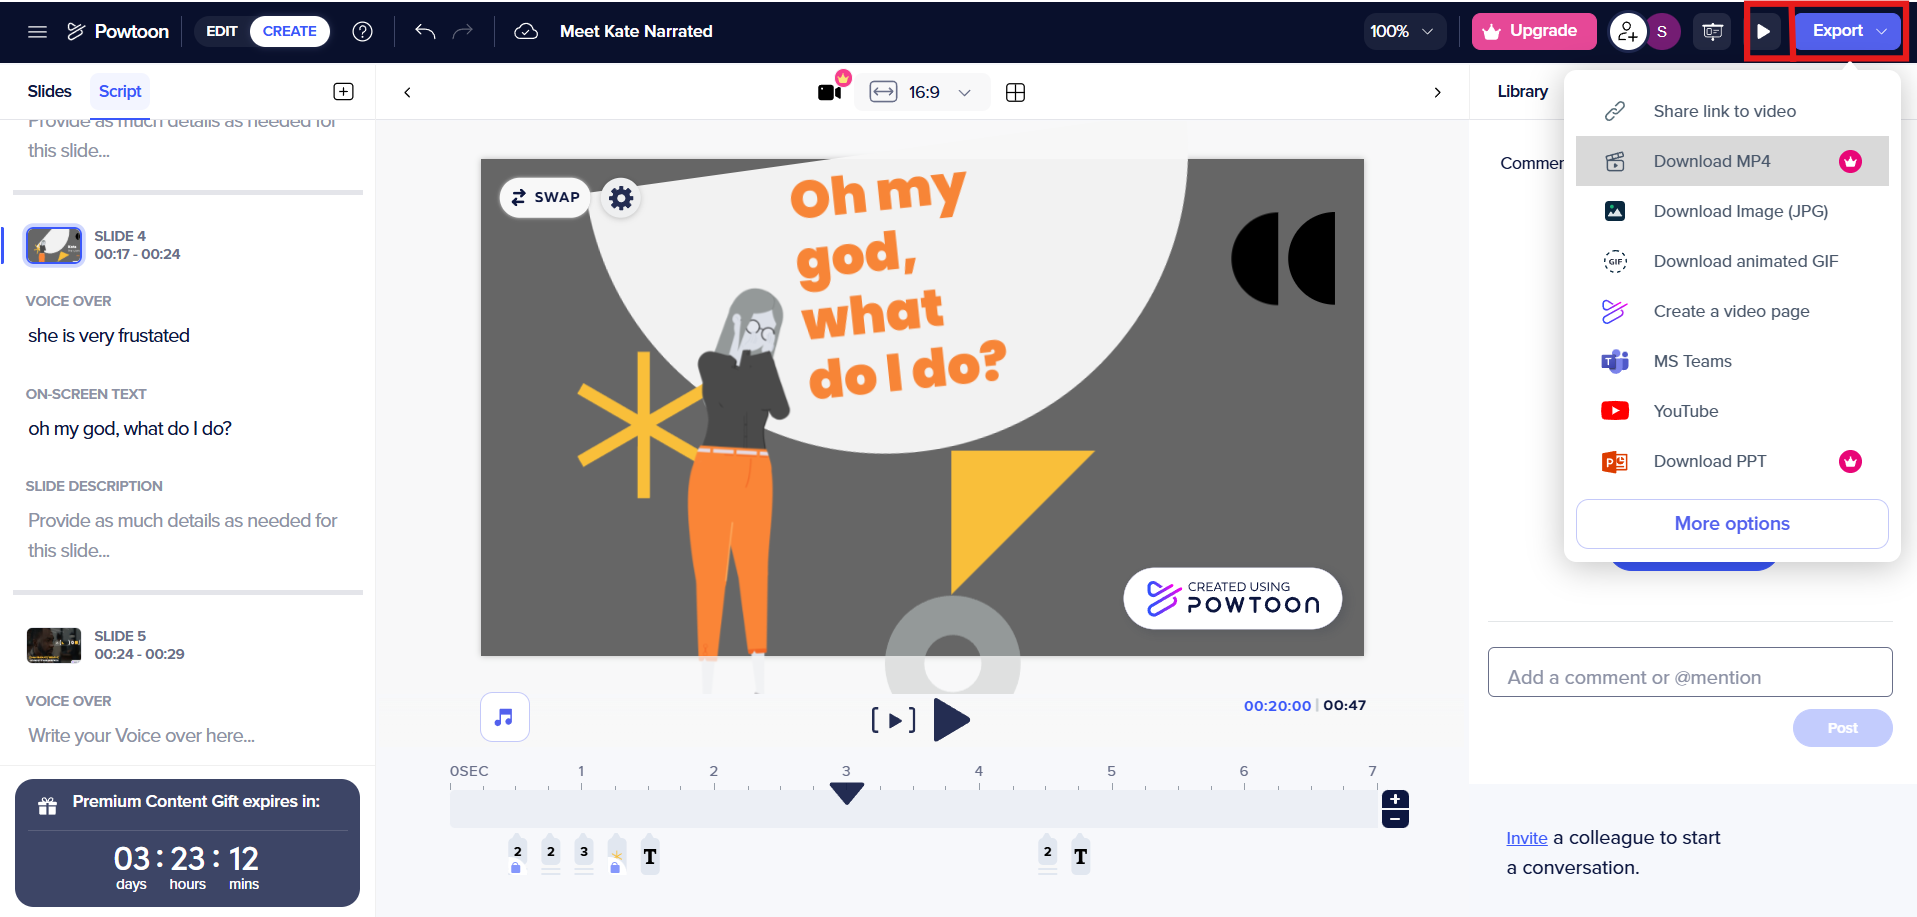Click the add collaborator person icon
The image size is (1917, 917).
point(1627,32)
